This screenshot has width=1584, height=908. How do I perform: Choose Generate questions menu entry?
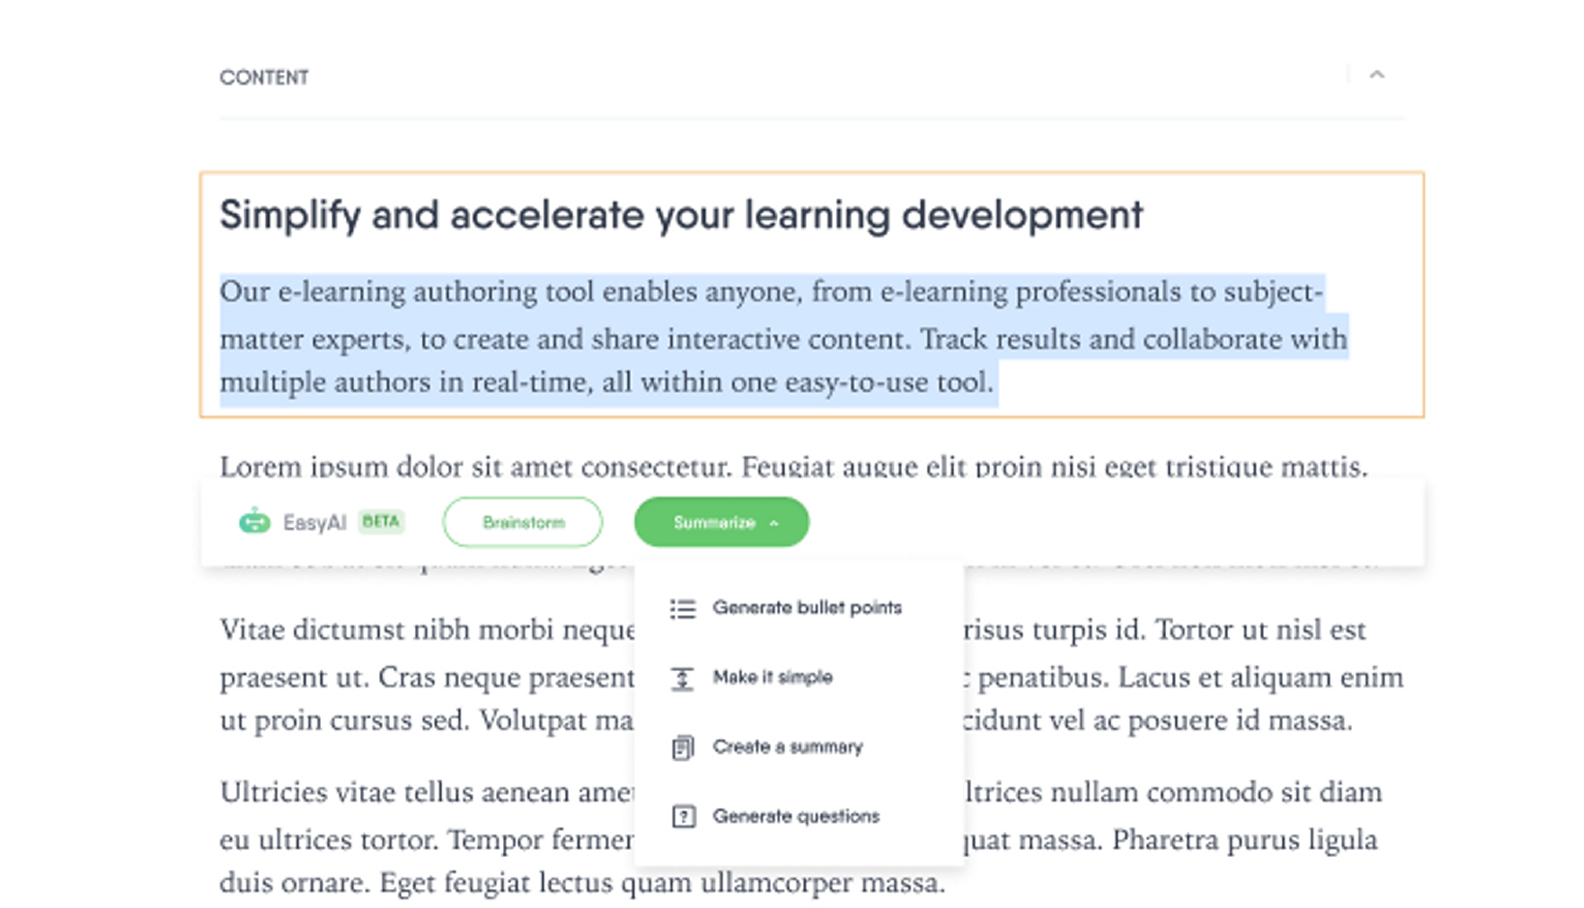[x=795, y=817]
